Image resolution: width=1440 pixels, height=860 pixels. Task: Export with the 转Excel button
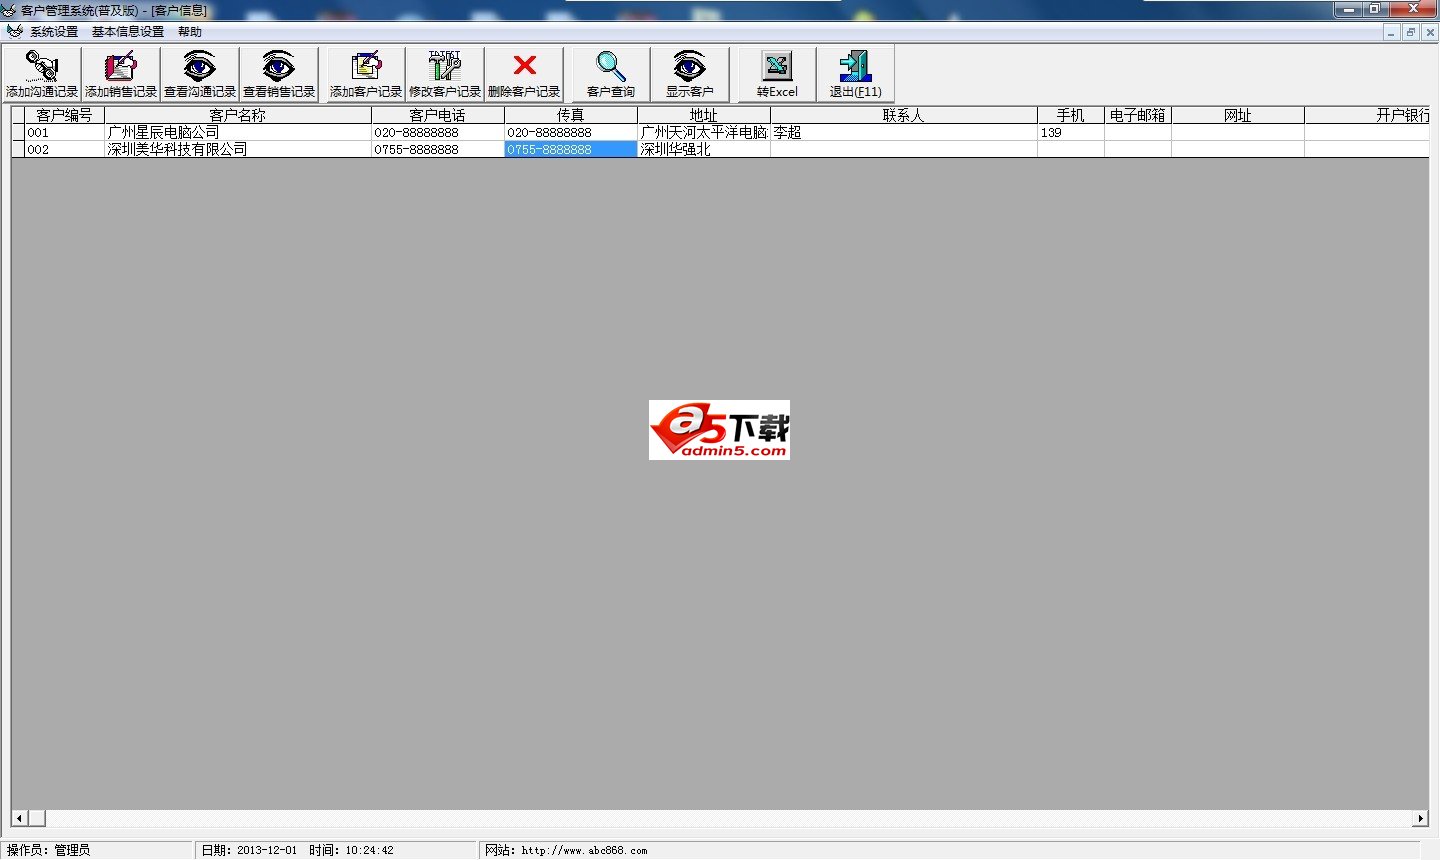(x=777, y=74)
